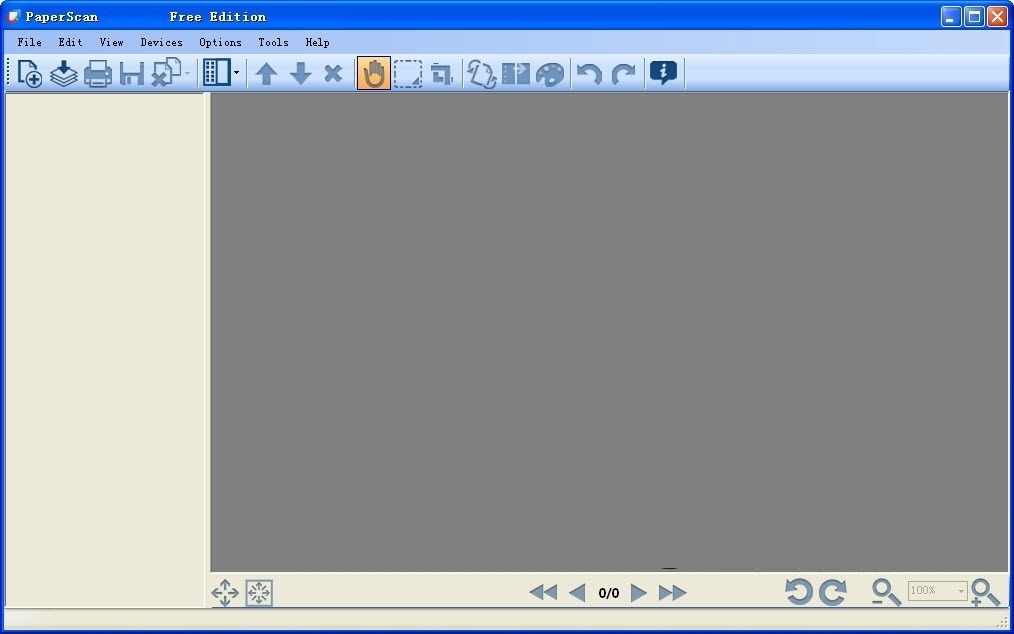Open the Devices menu

(162, 42)
